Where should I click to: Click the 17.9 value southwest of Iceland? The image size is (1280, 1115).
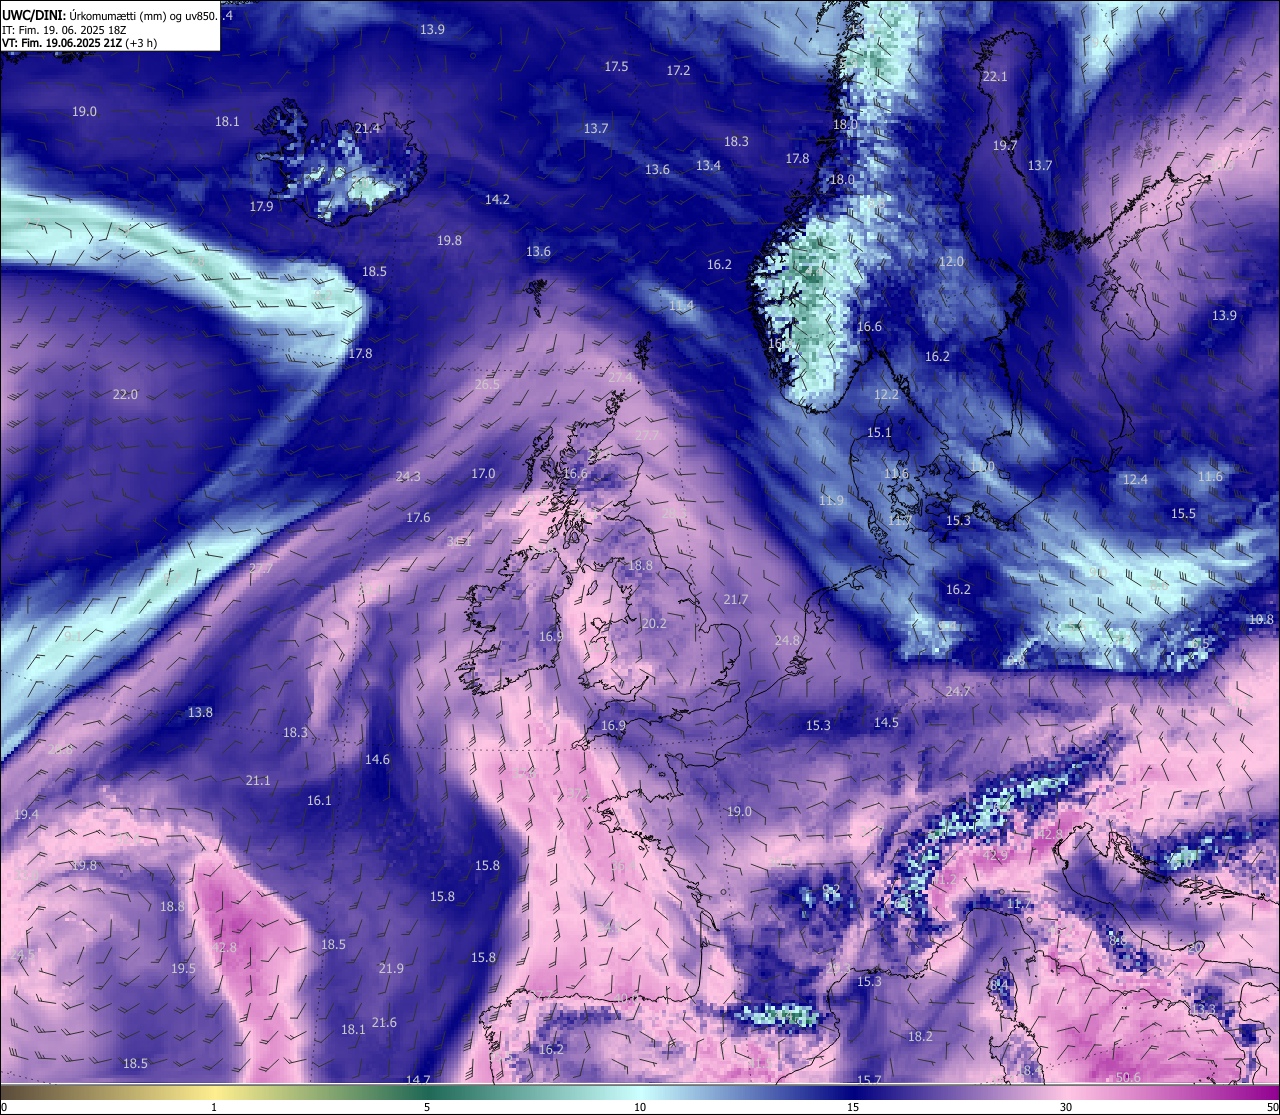coord(261,206)
